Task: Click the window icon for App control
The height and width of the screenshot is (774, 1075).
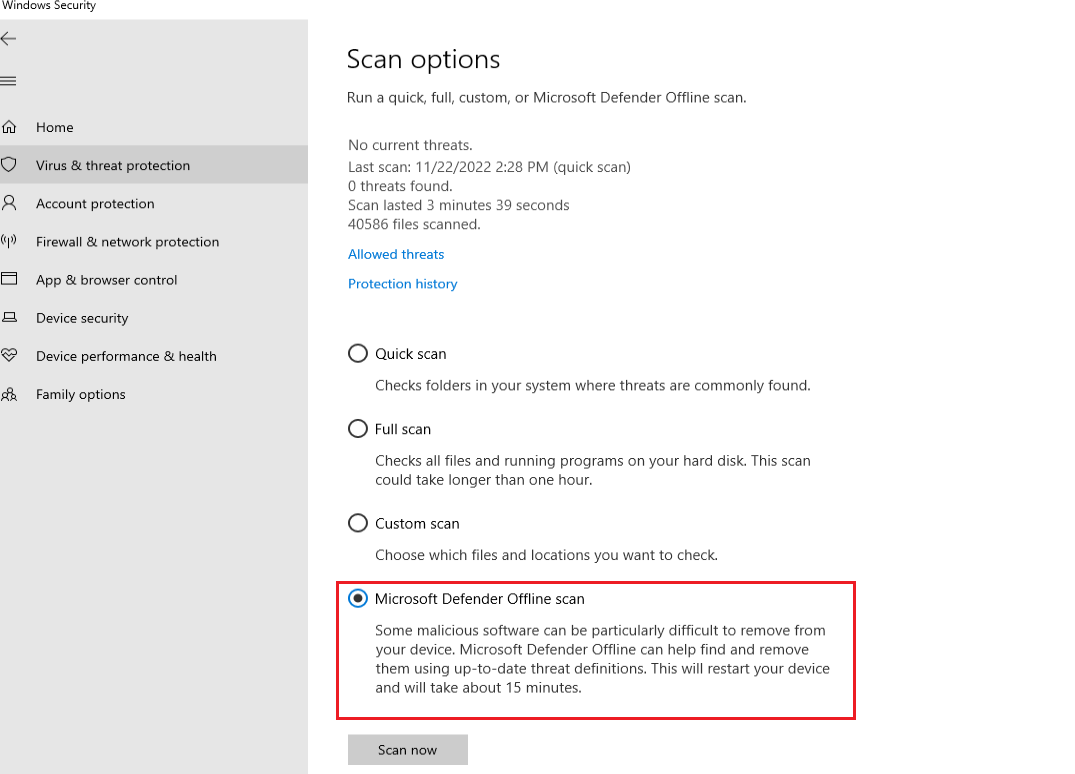Action: (9, 278)
